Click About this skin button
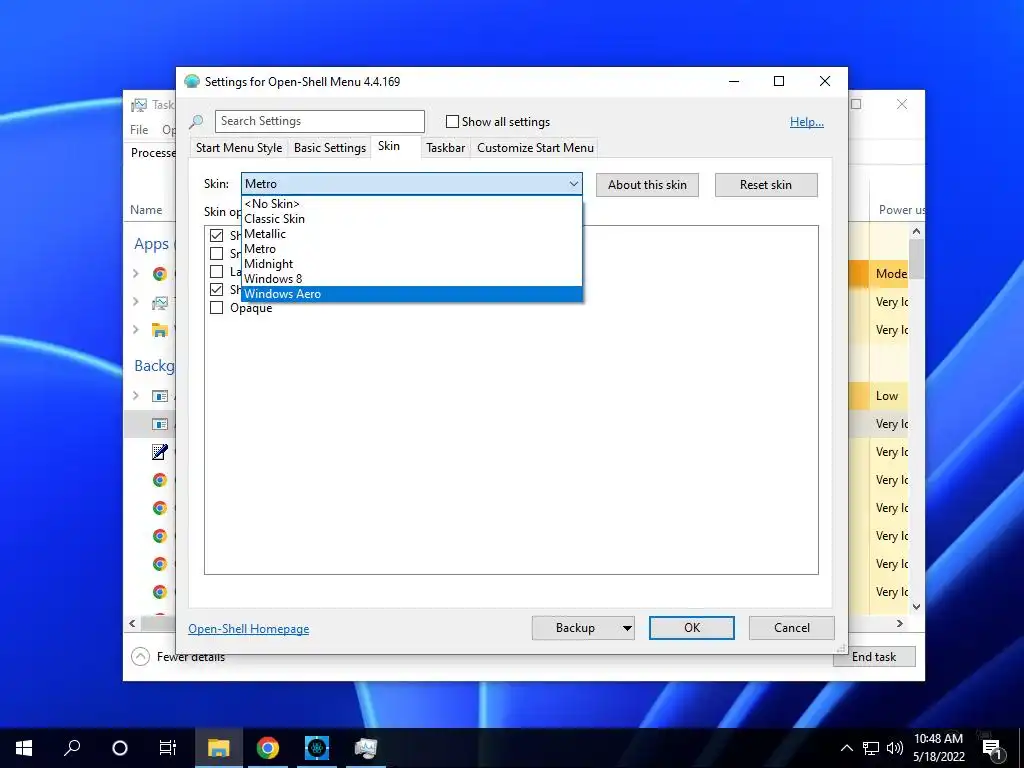 pos(647,185)
